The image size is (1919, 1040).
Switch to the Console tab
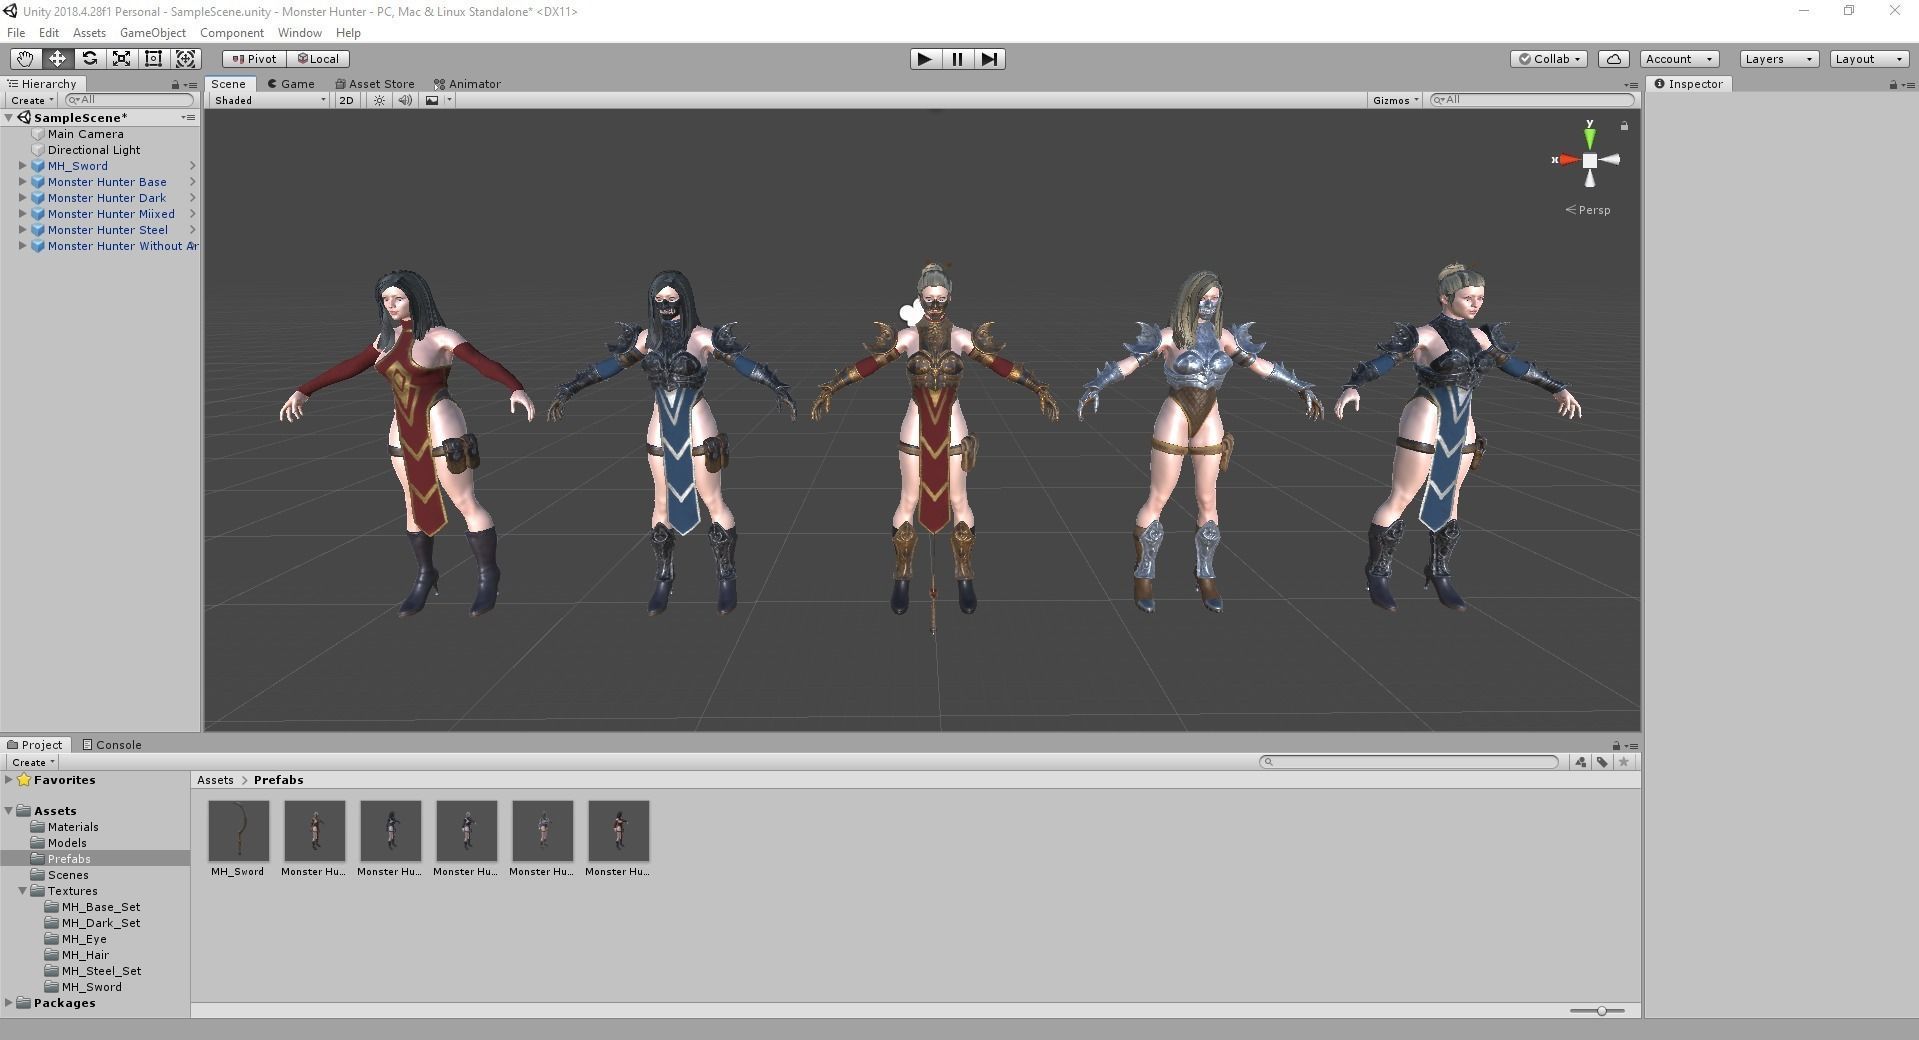tap(112, 745)
